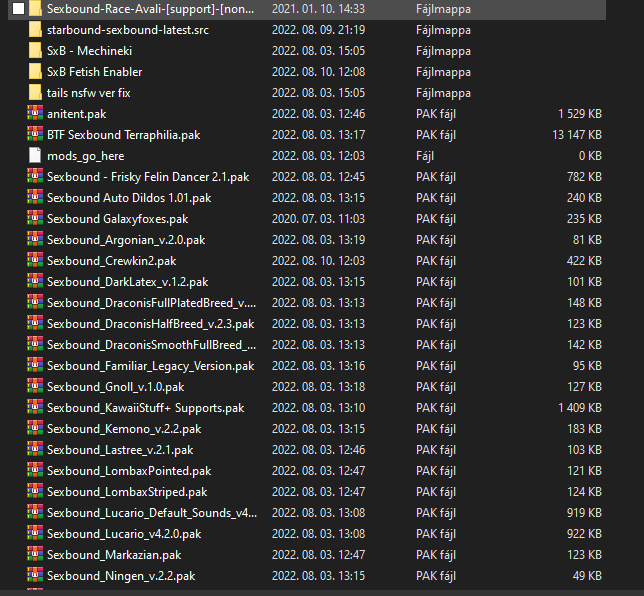Click the SxB Fetish Enabler folder icon
The image size is (644, 596).
(x=35, y=72)
